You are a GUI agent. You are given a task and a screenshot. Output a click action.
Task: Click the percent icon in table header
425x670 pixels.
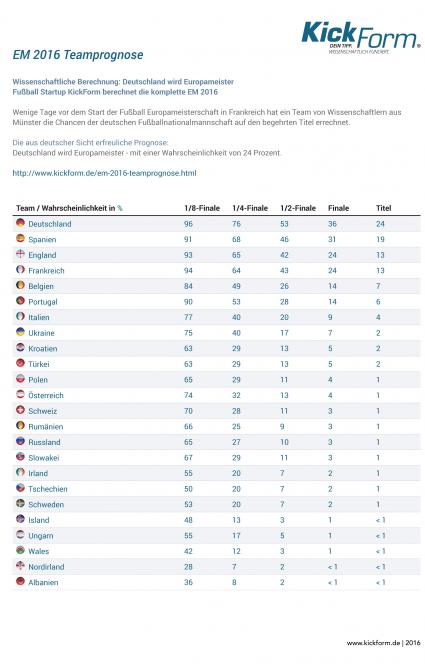click(120, 209)
